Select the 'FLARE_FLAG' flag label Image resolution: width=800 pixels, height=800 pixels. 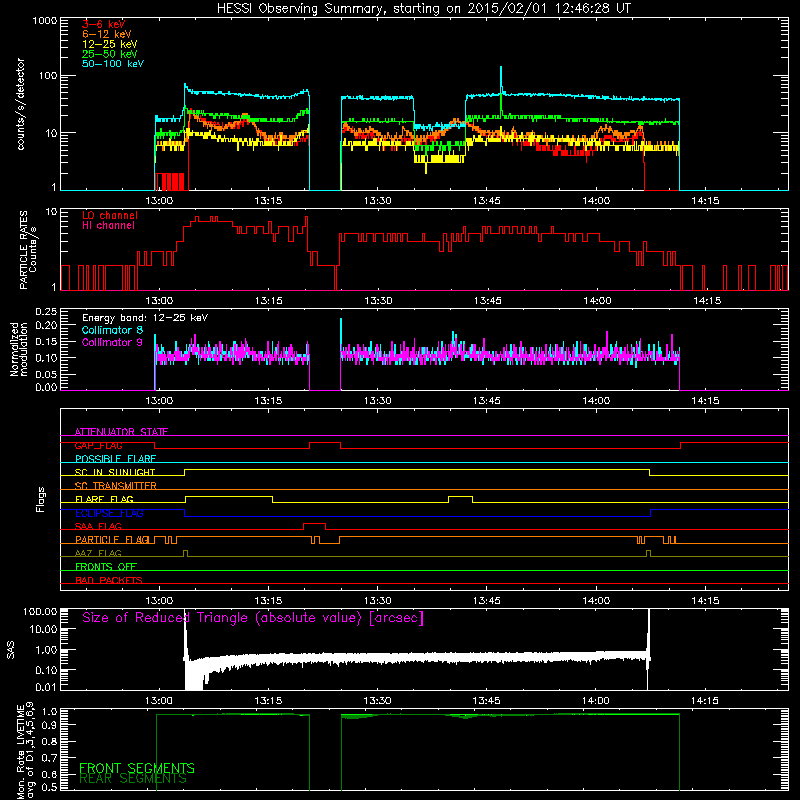(x=104, y=499)
